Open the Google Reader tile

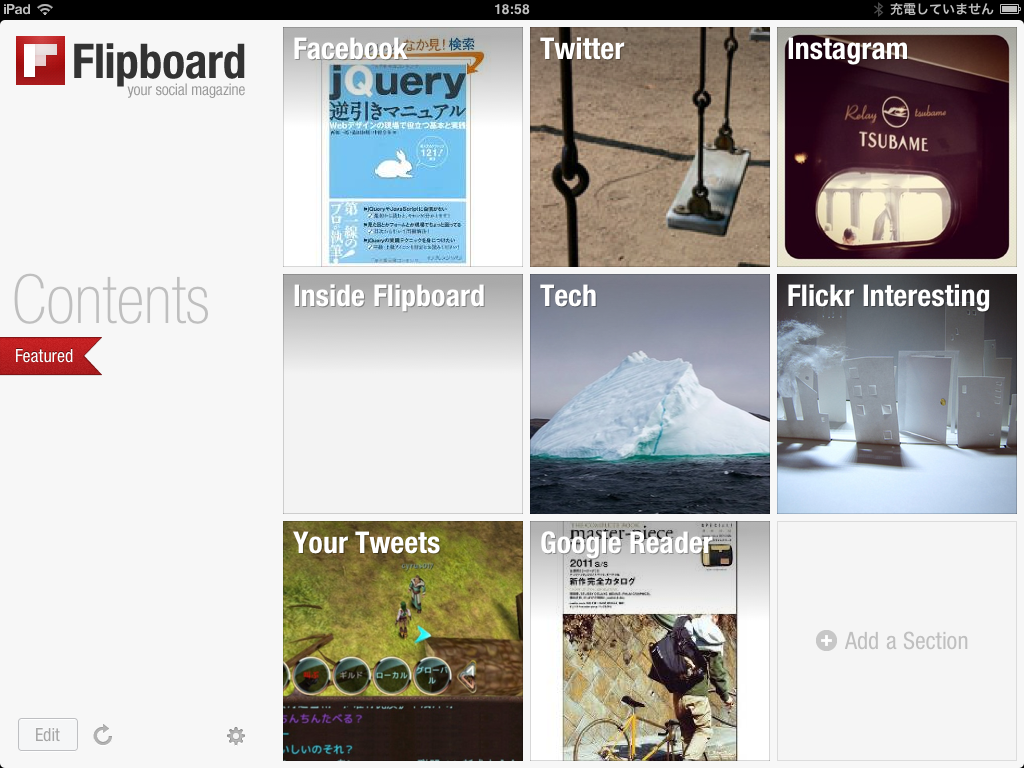(x=650, y=641)
